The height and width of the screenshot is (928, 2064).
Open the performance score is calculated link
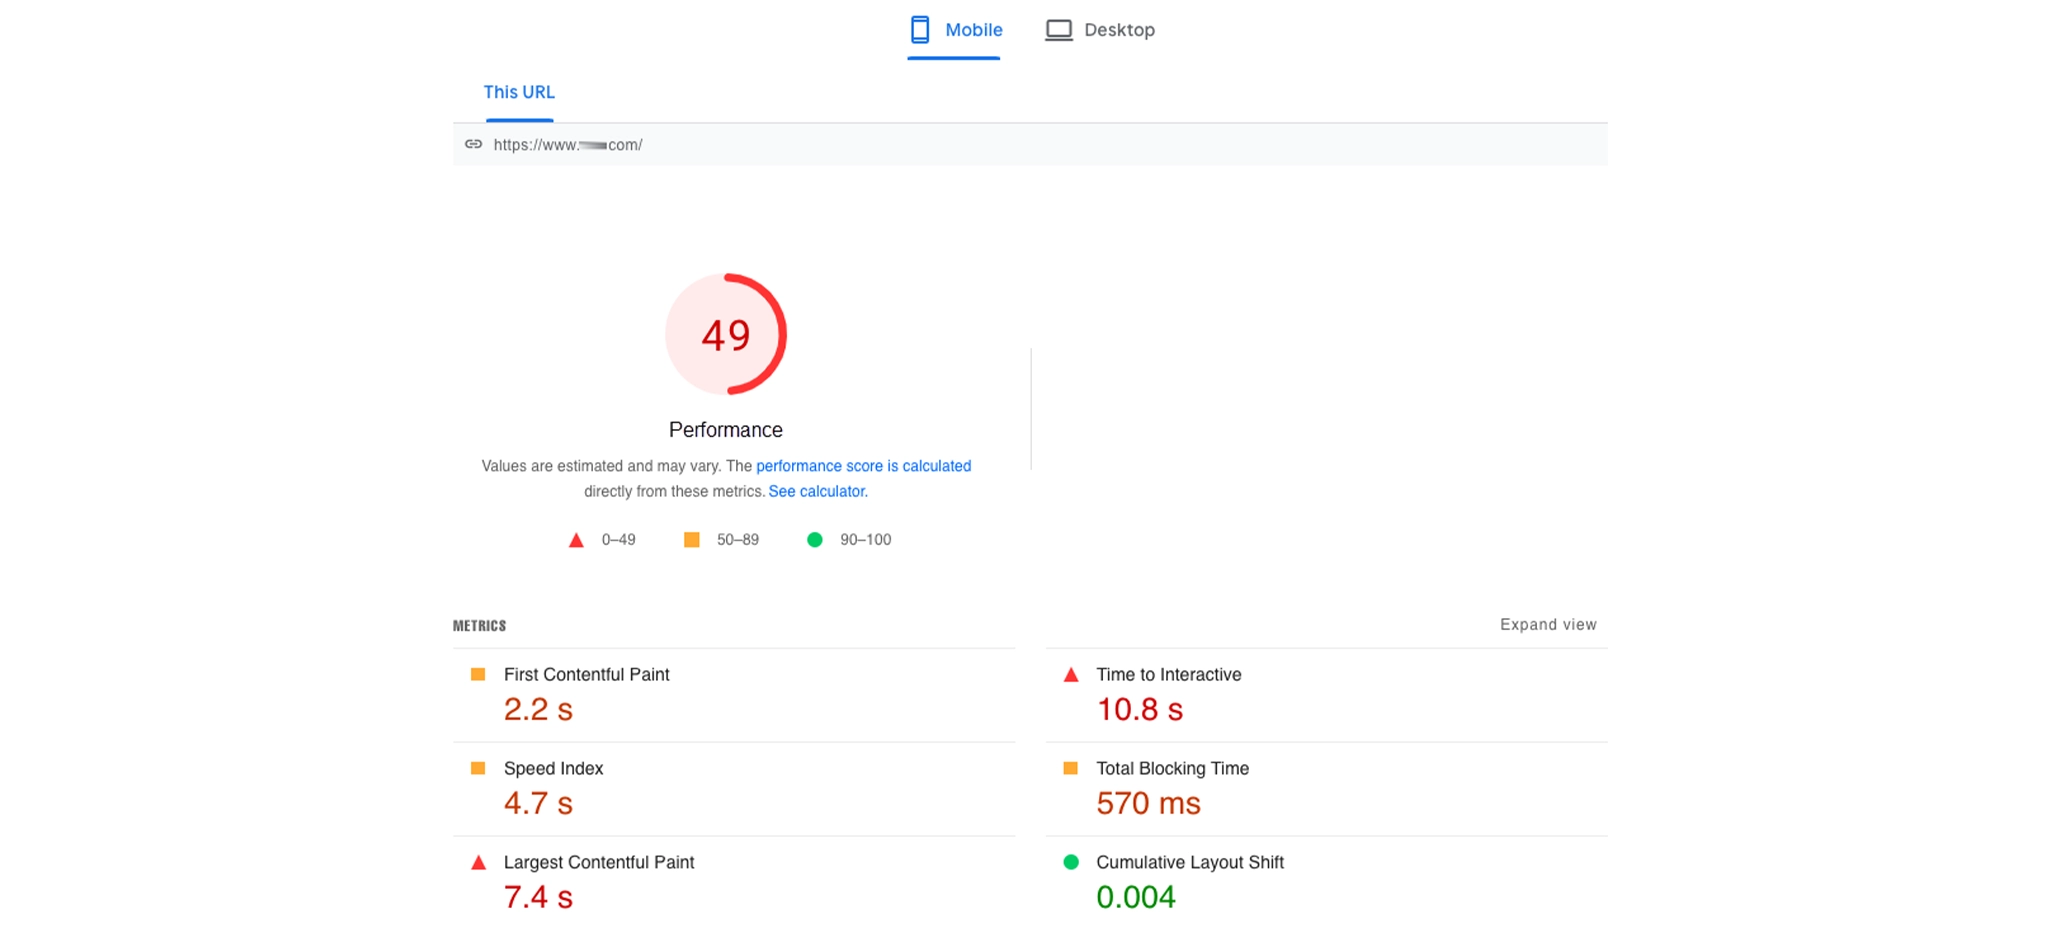(864, 466)
